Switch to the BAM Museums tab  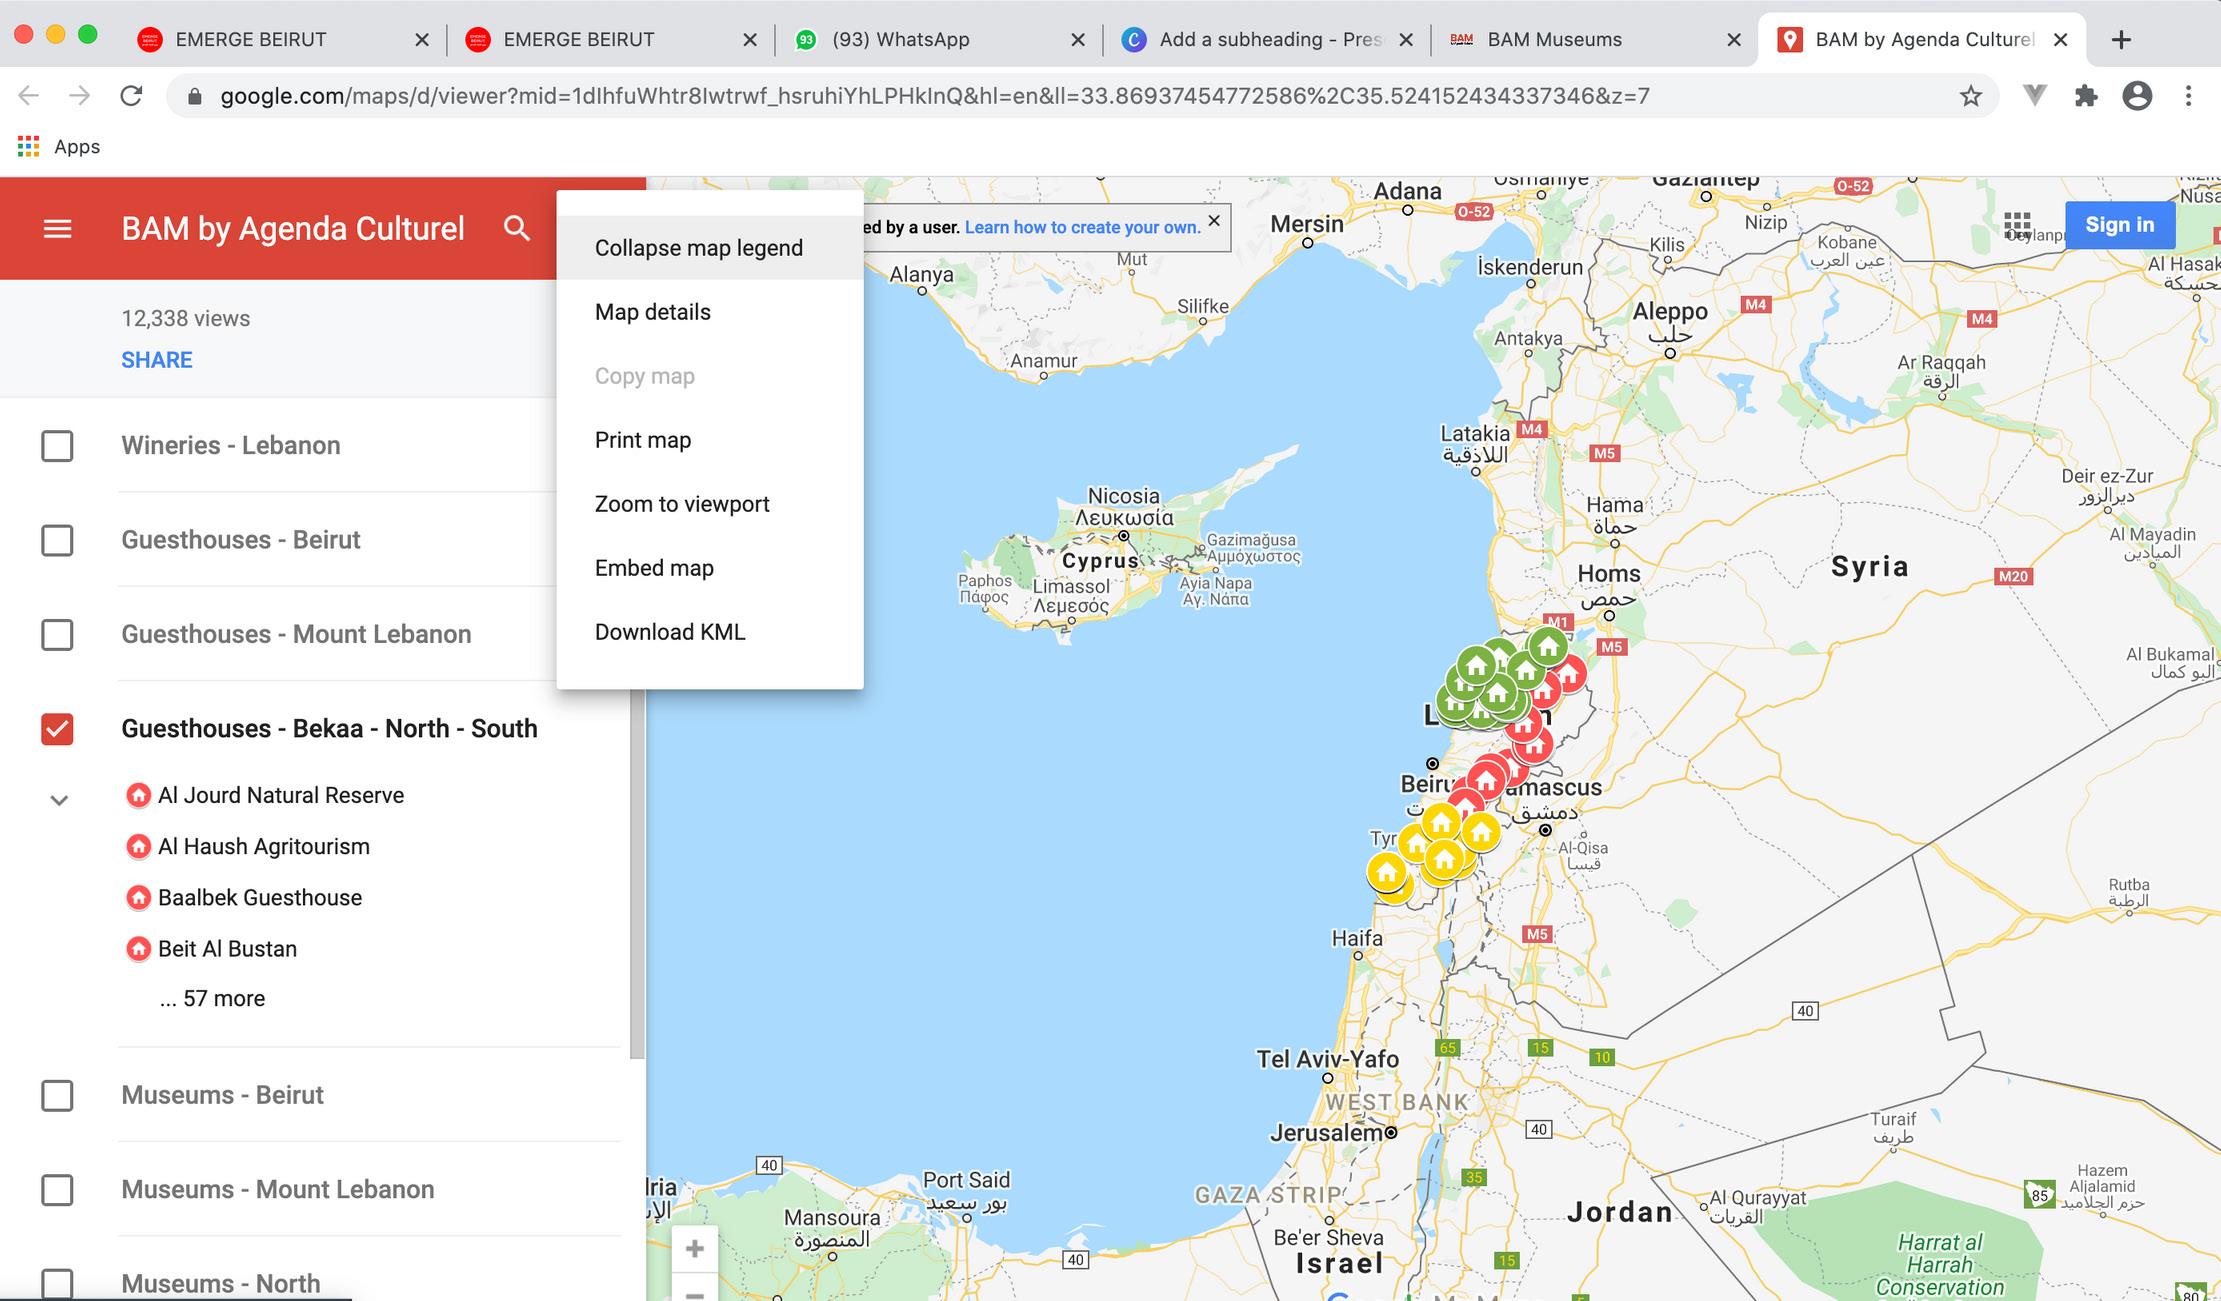click(1554, 40)
